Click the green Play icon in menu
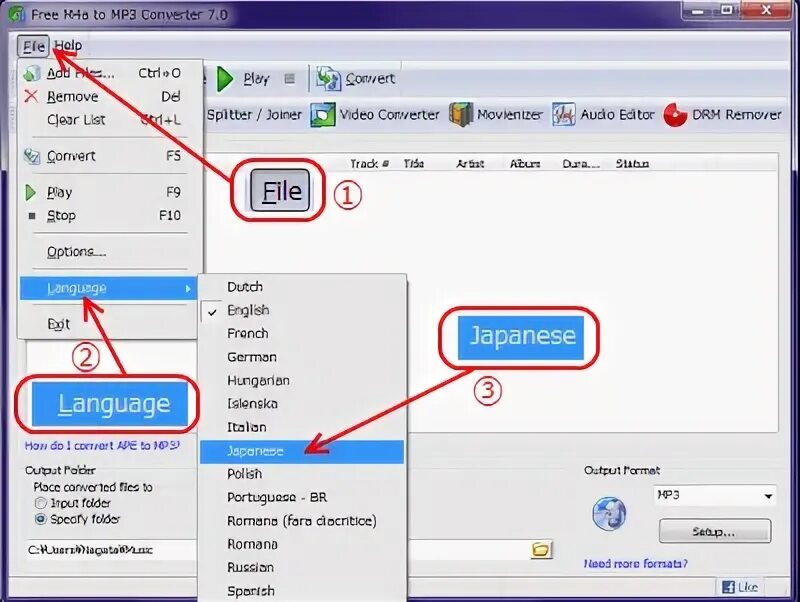 (31, 193)
